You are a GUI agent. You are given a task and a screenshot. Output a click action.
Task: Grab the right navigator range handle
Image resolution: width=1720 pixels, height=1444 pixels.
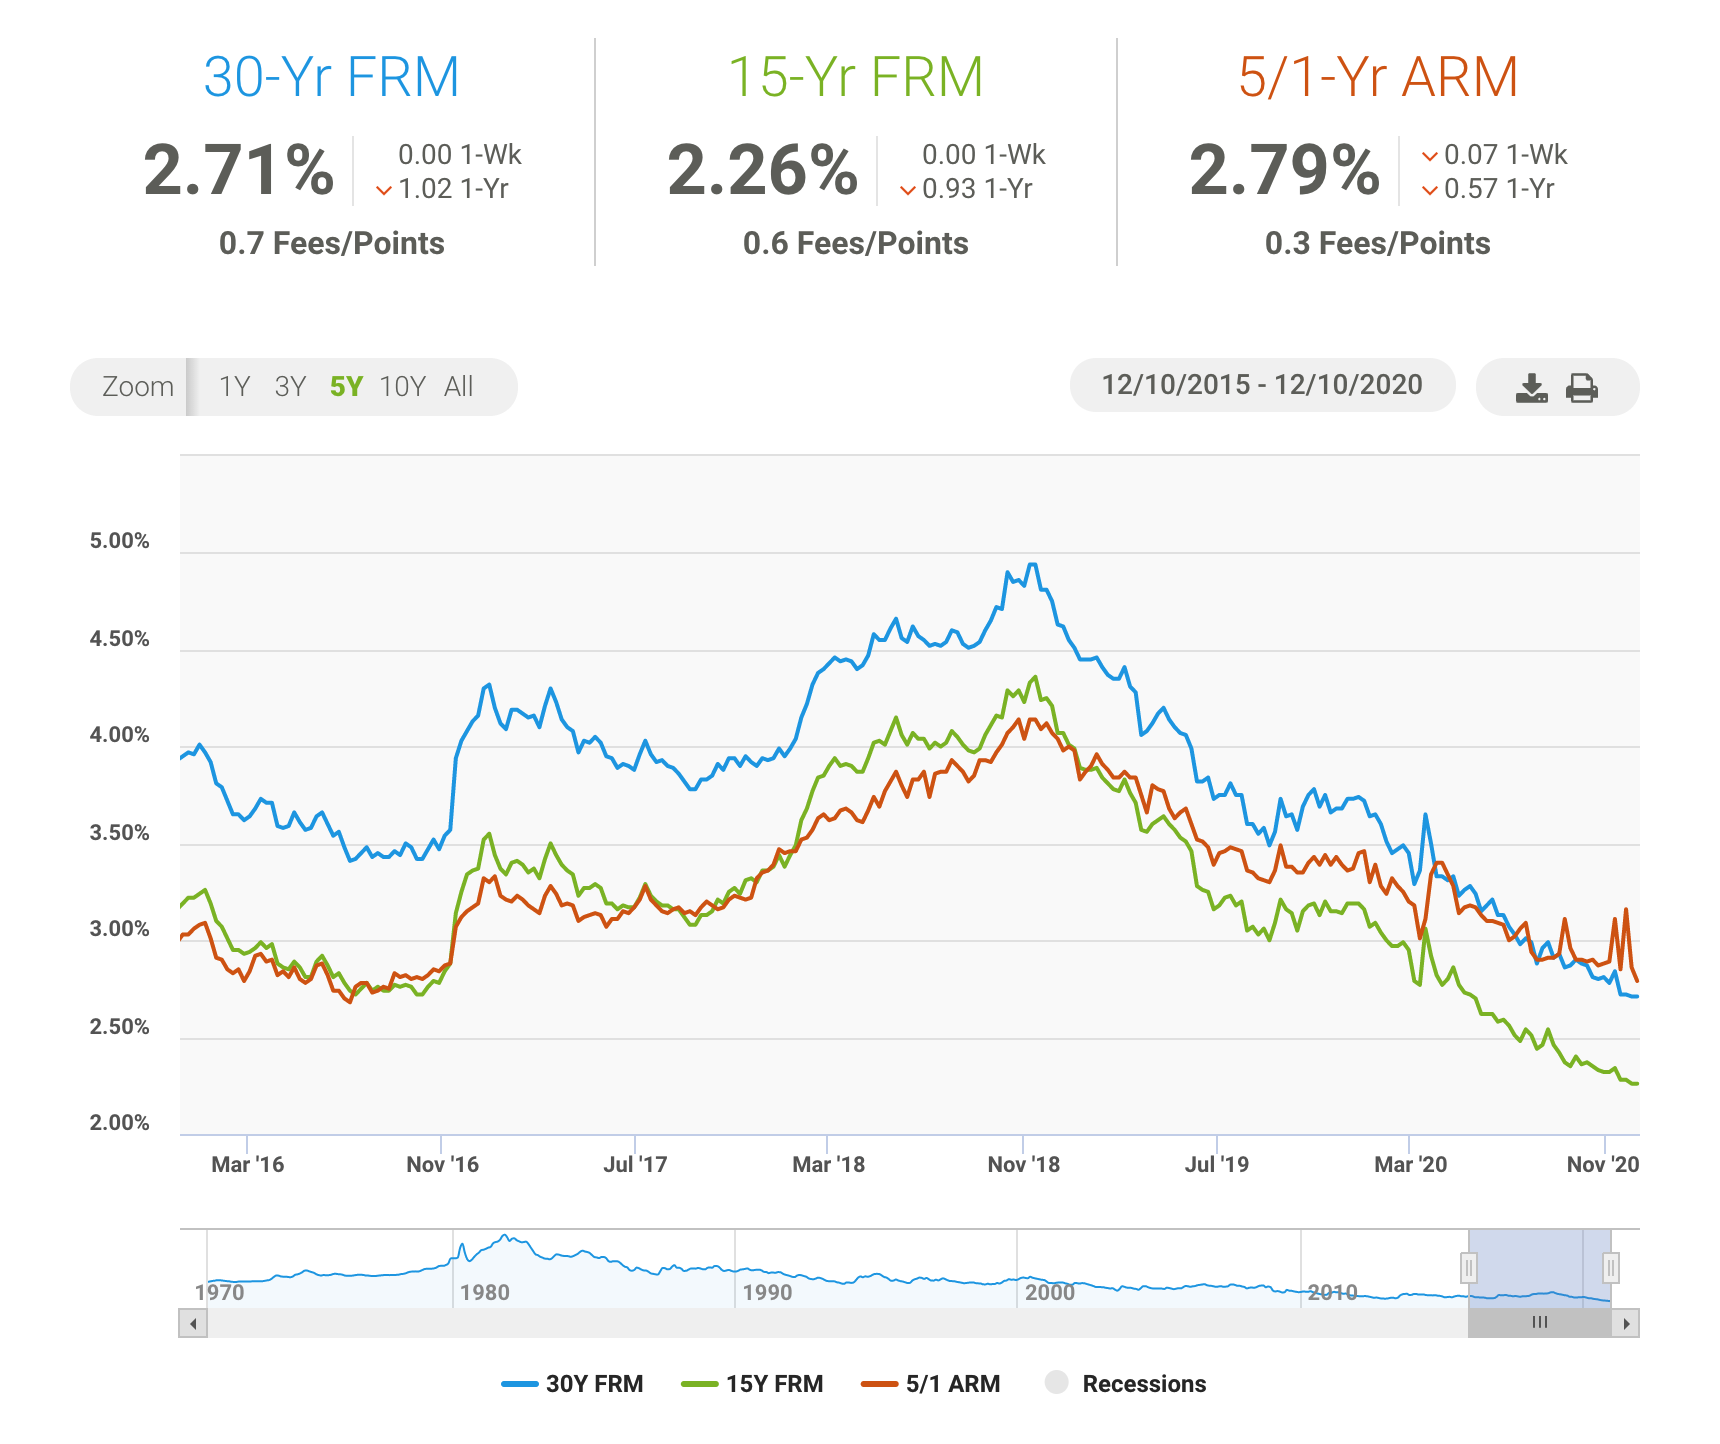(1610, 1268)
